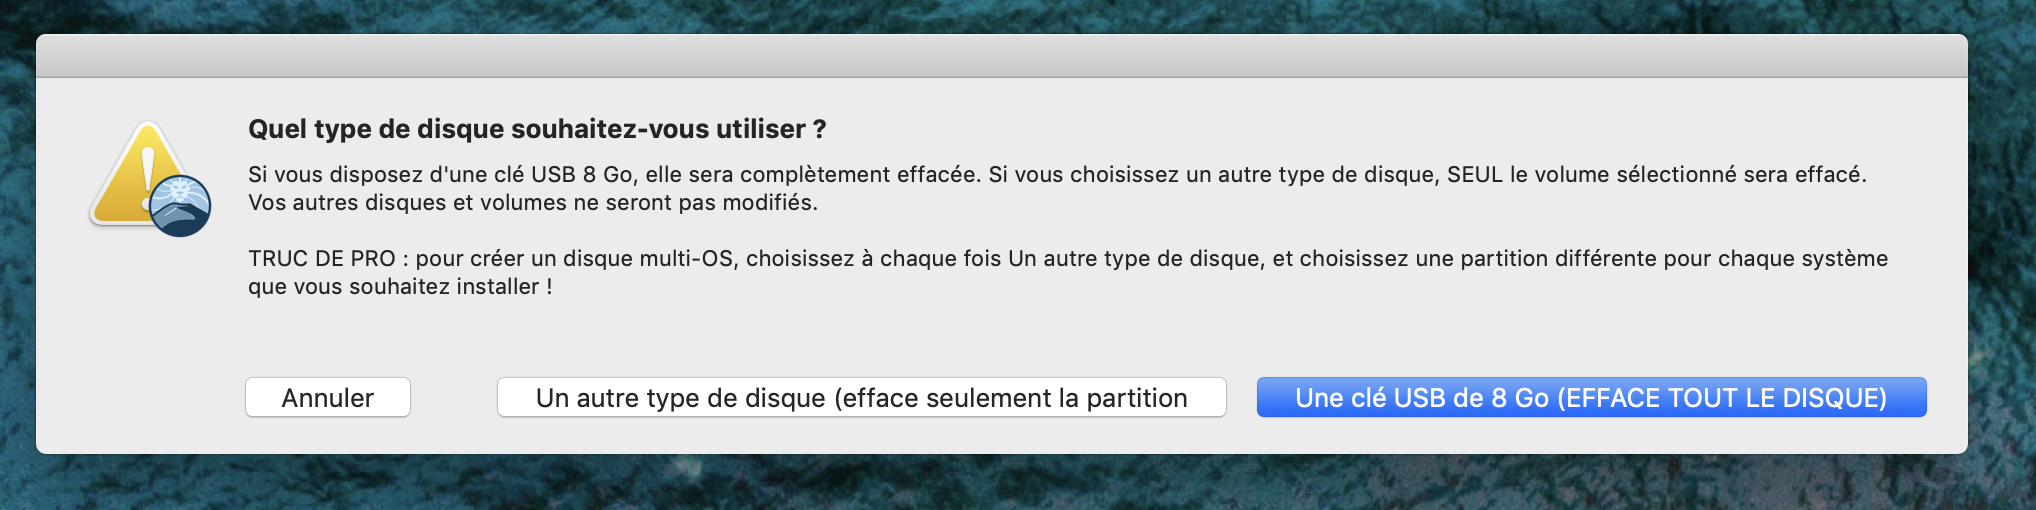Click the line 'que vous souhaitez installer !'
Viewport: 2036px width, 510px height.
(400, 286)
